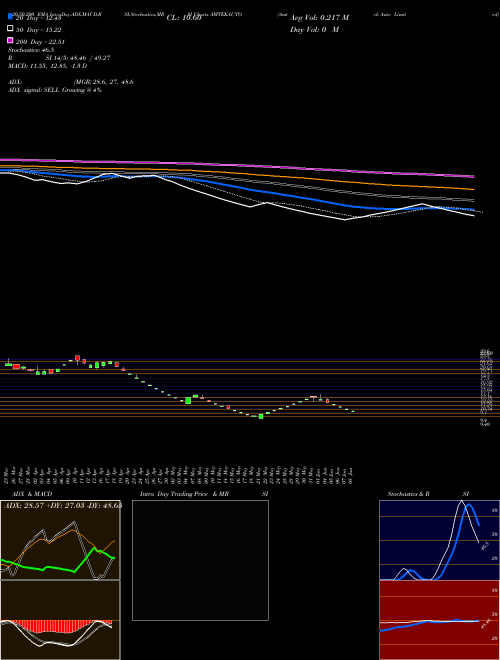This screenshot has height=660, width=500.
Task: Open the MACD histogram chart panel
Action: [60, 620]
